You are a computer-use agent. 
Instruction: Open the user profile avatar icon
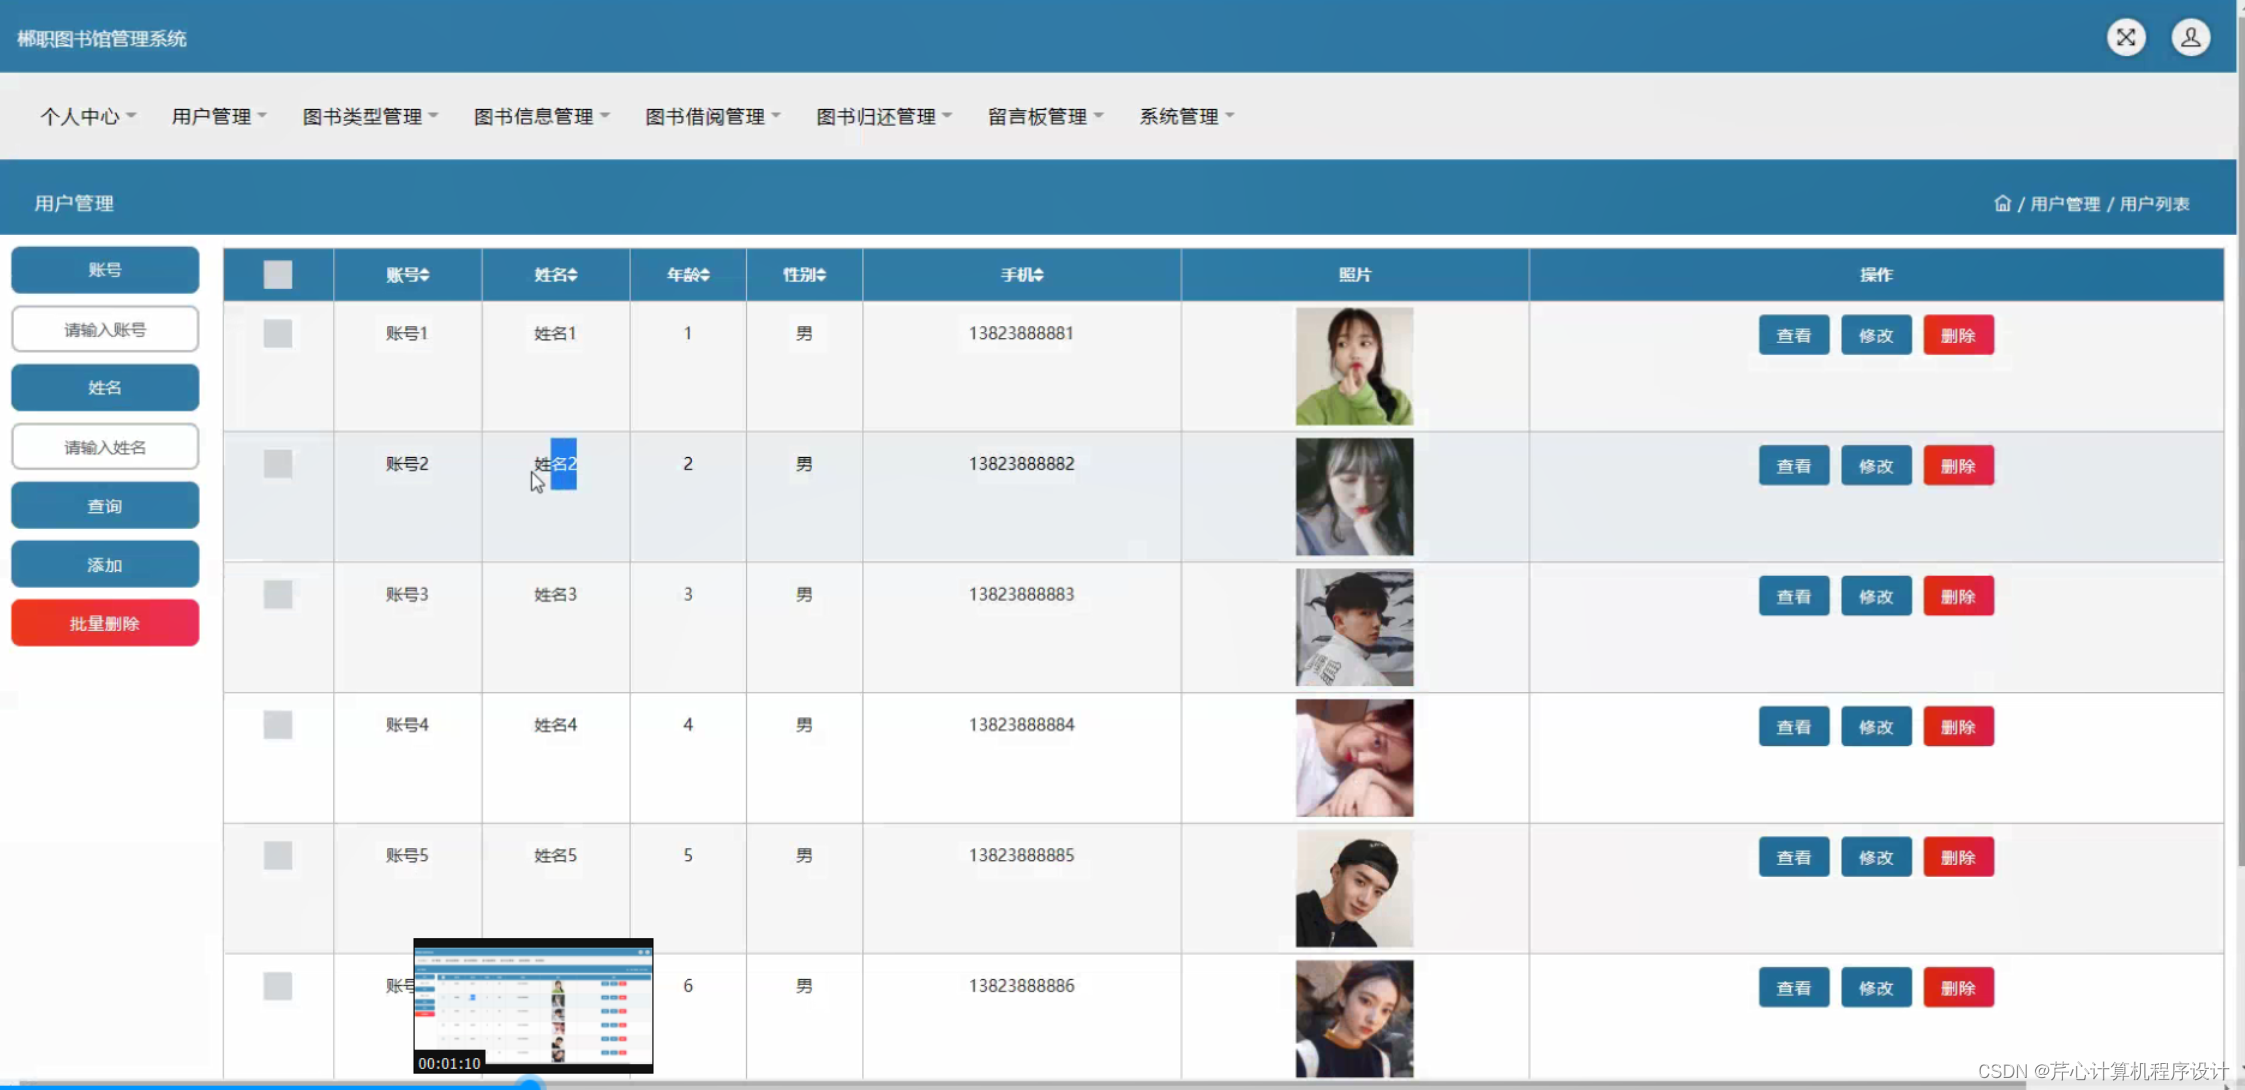point(2190,38)
